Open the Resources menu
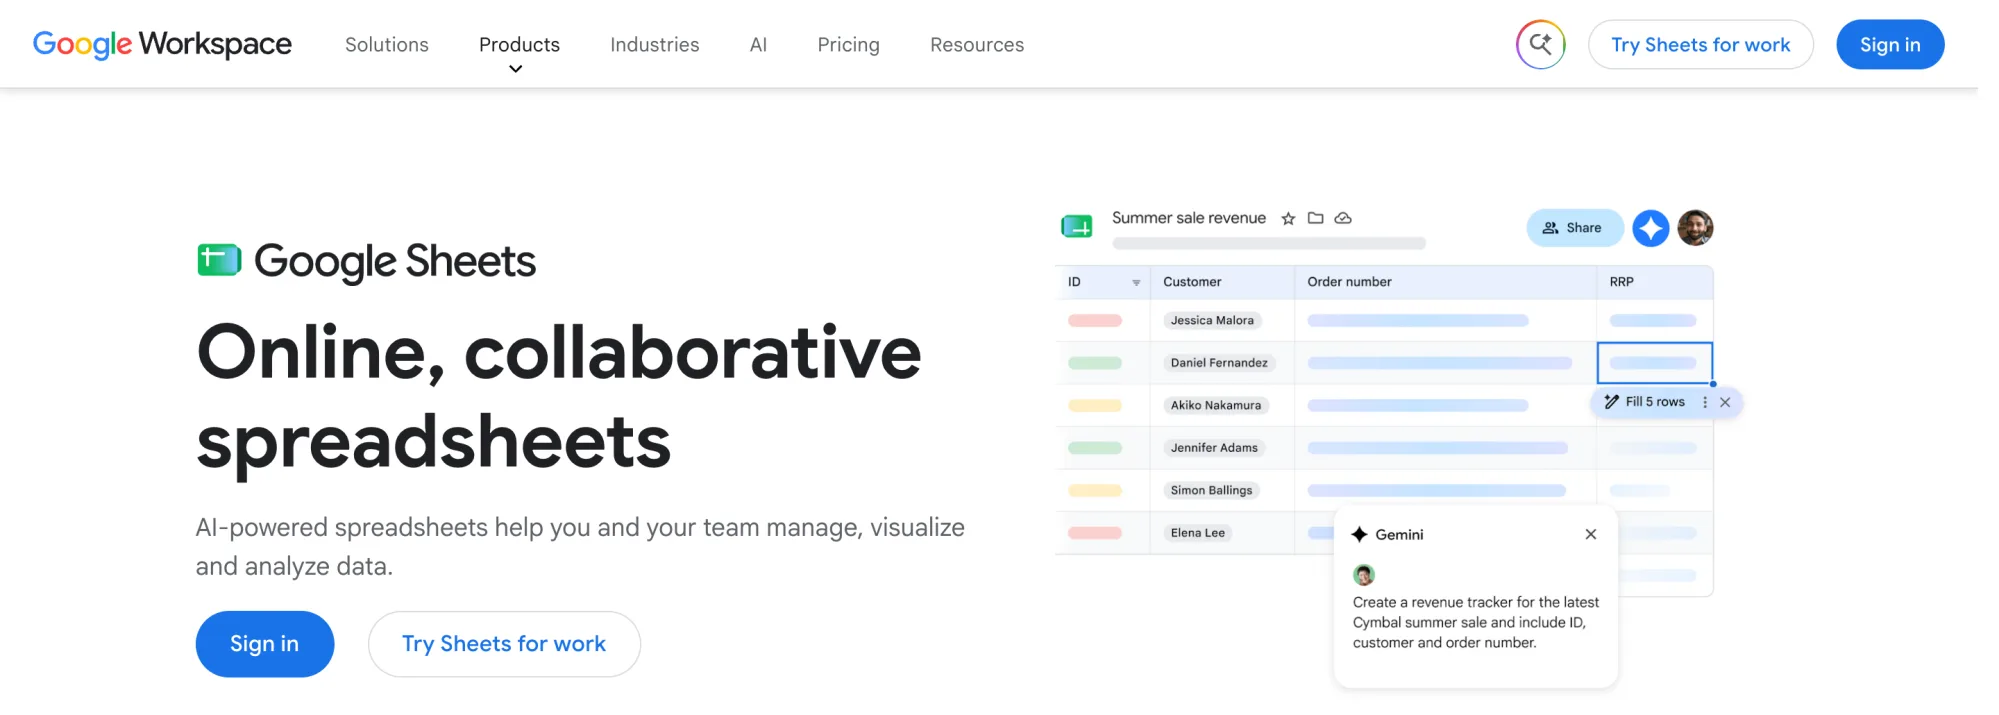Viewport: 1999px width, 715px height. (977, 45)
